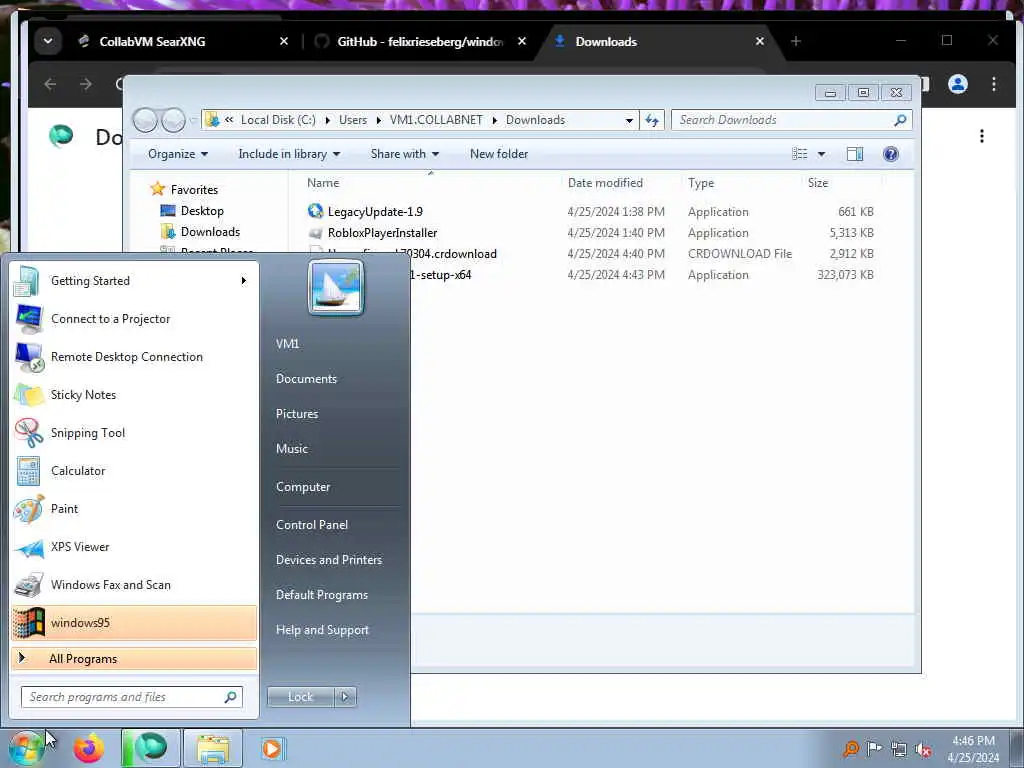The height and width of the screenshot is (768, 1024).
Task: Select the setup-x64 application file
Action: pos(440,275)
